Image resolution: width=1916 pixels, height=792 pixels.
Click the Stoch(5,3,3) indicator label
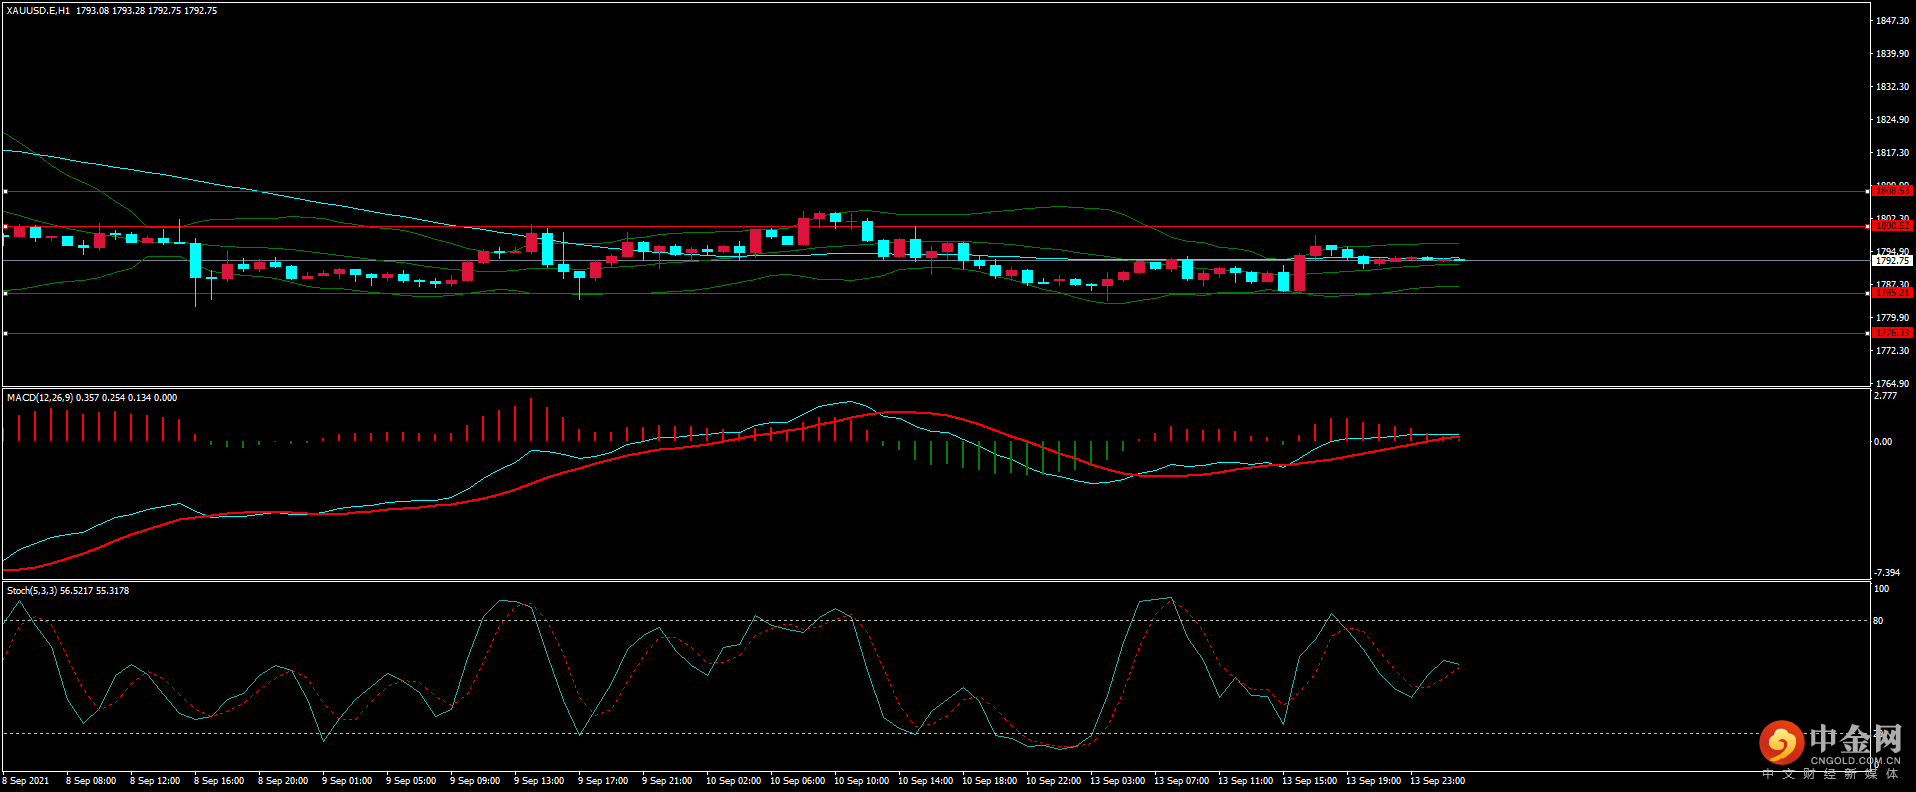click(x=32, y=591)
